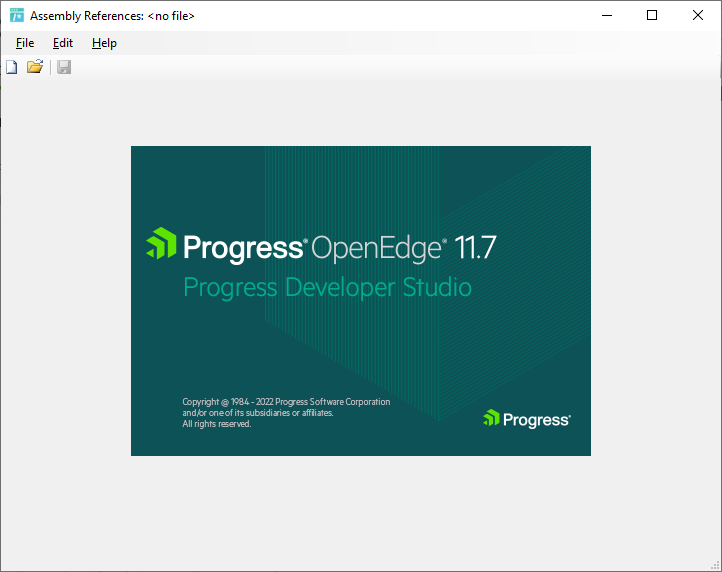
Task: Open the Help menu
Action: (x=104, y=43)
